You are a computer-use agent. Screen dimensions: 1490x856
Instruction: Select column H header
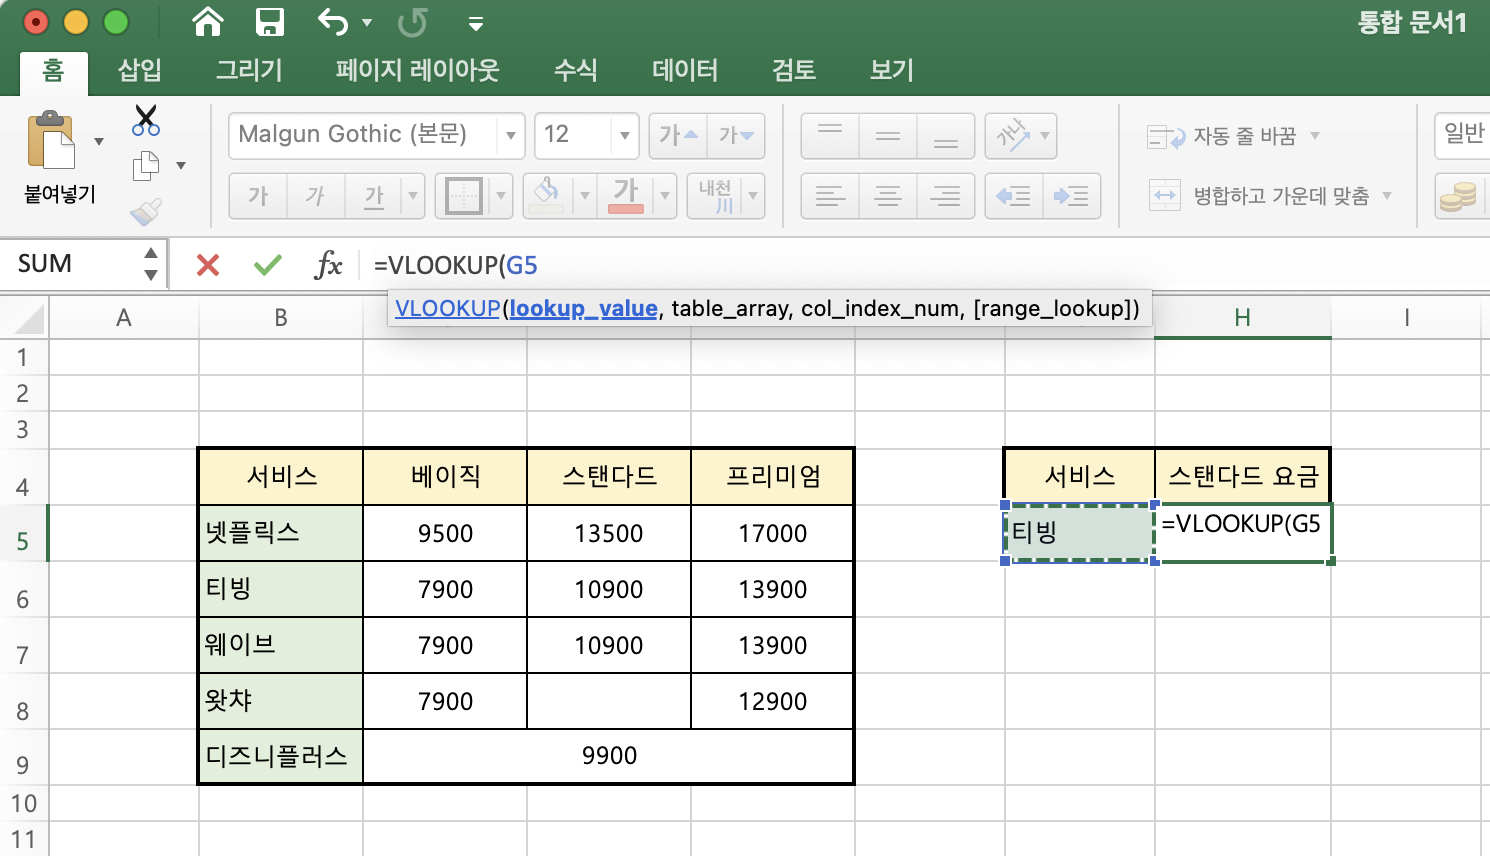(x=1243, y=318)
